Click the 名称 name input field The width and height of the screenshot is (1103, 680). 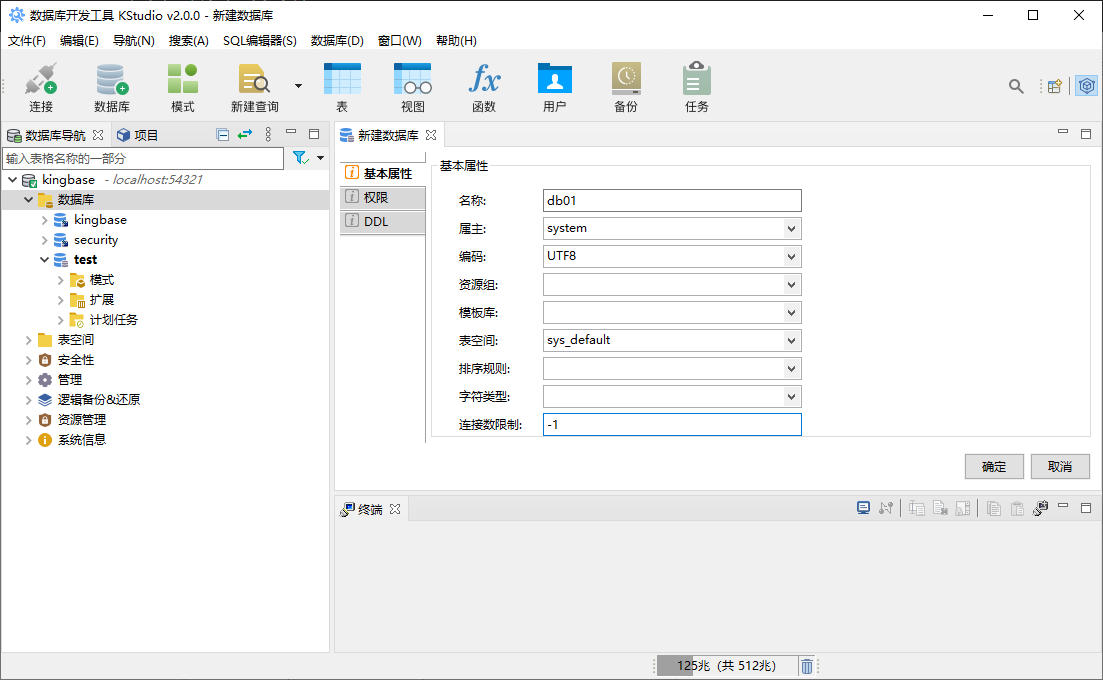tap(671, 201)
